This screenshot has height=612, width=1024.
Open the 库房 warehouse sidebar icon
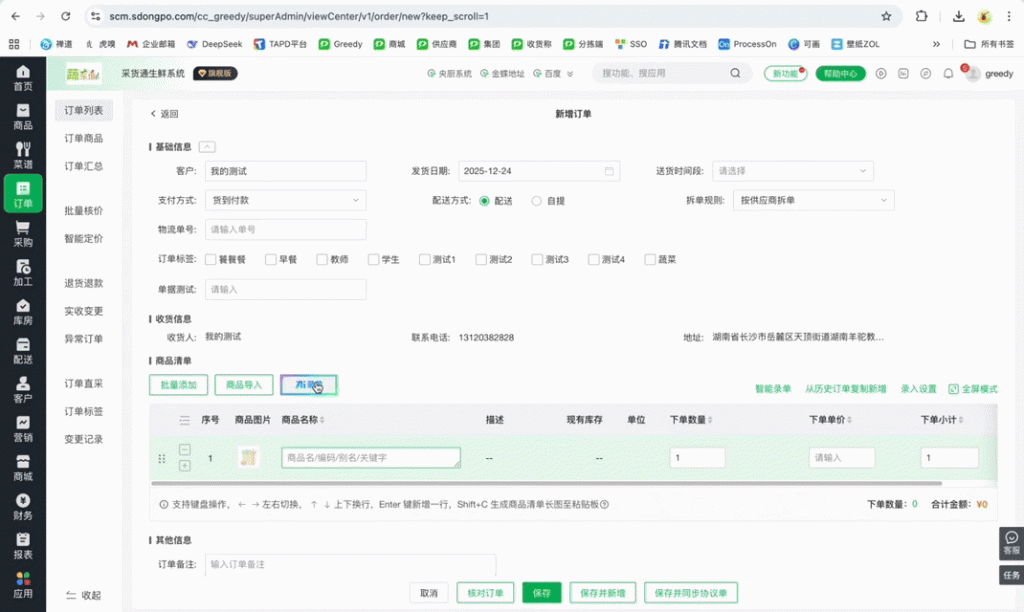[22, 312]
